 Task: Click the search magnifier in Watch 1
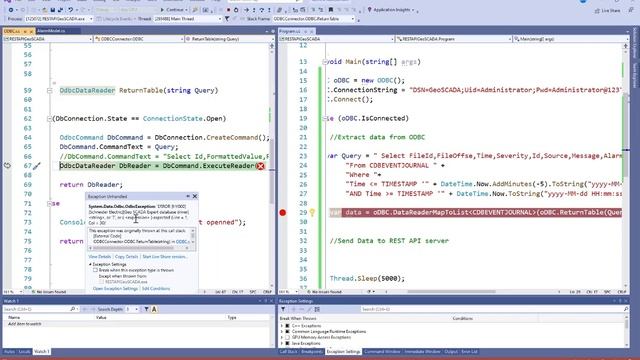72,309
